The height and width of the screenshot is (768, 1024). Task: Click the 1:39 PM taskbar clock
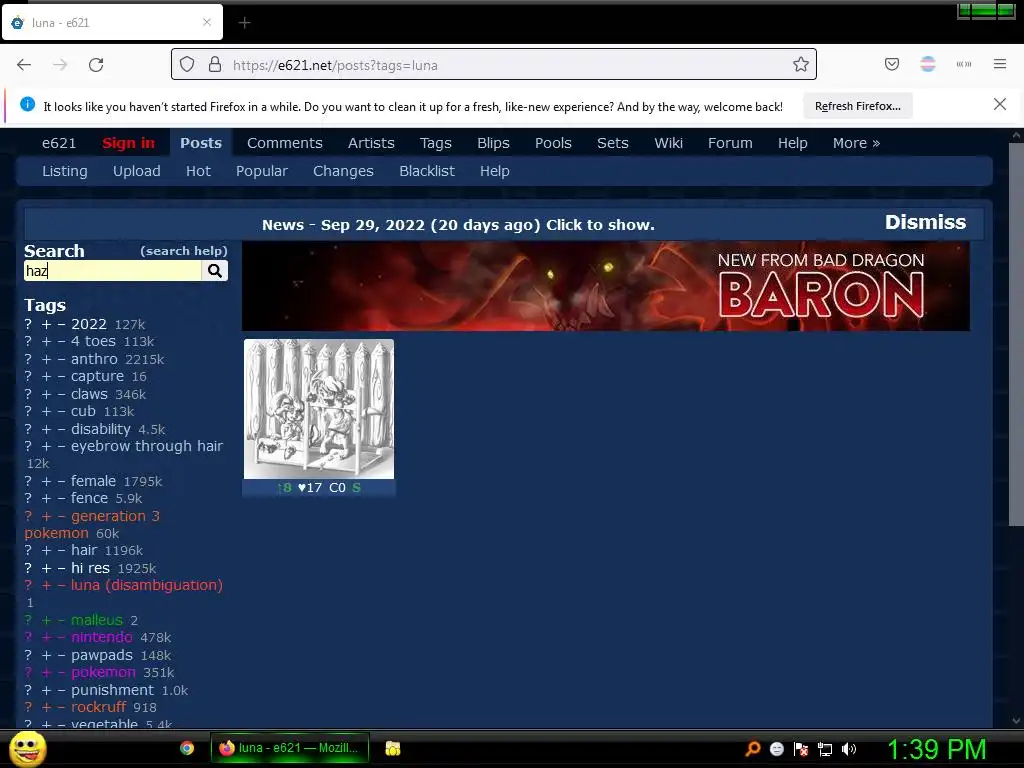[936, 749]
